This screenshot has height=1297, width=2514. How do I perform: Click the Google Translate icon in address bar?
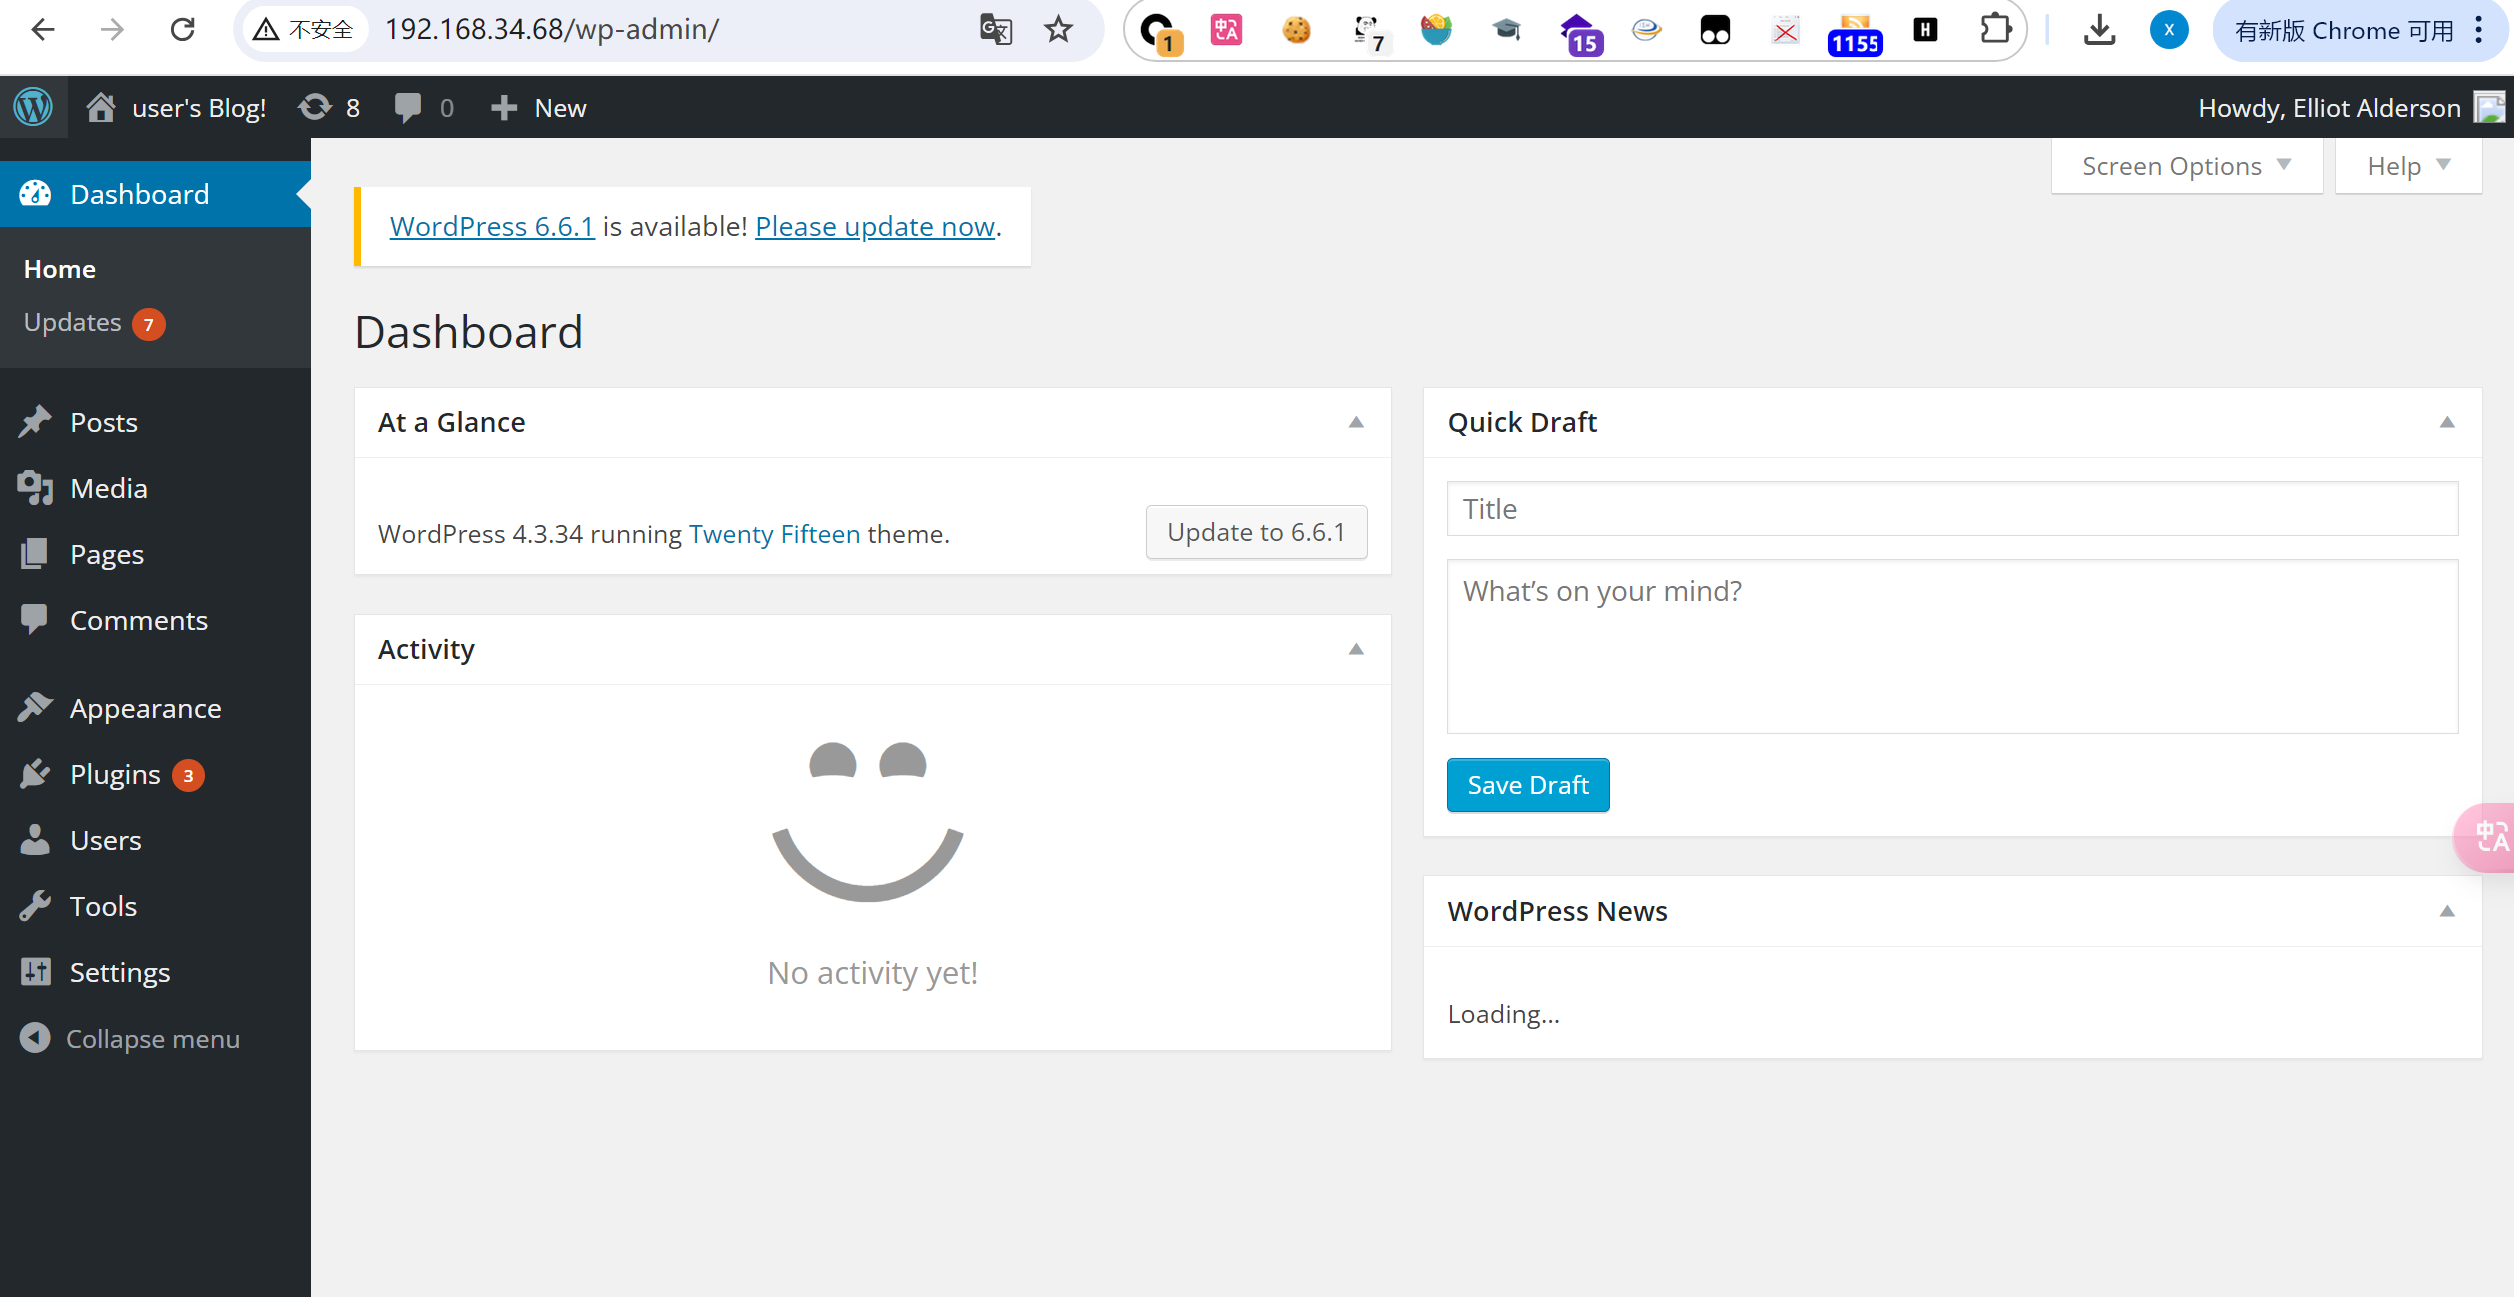996,30
